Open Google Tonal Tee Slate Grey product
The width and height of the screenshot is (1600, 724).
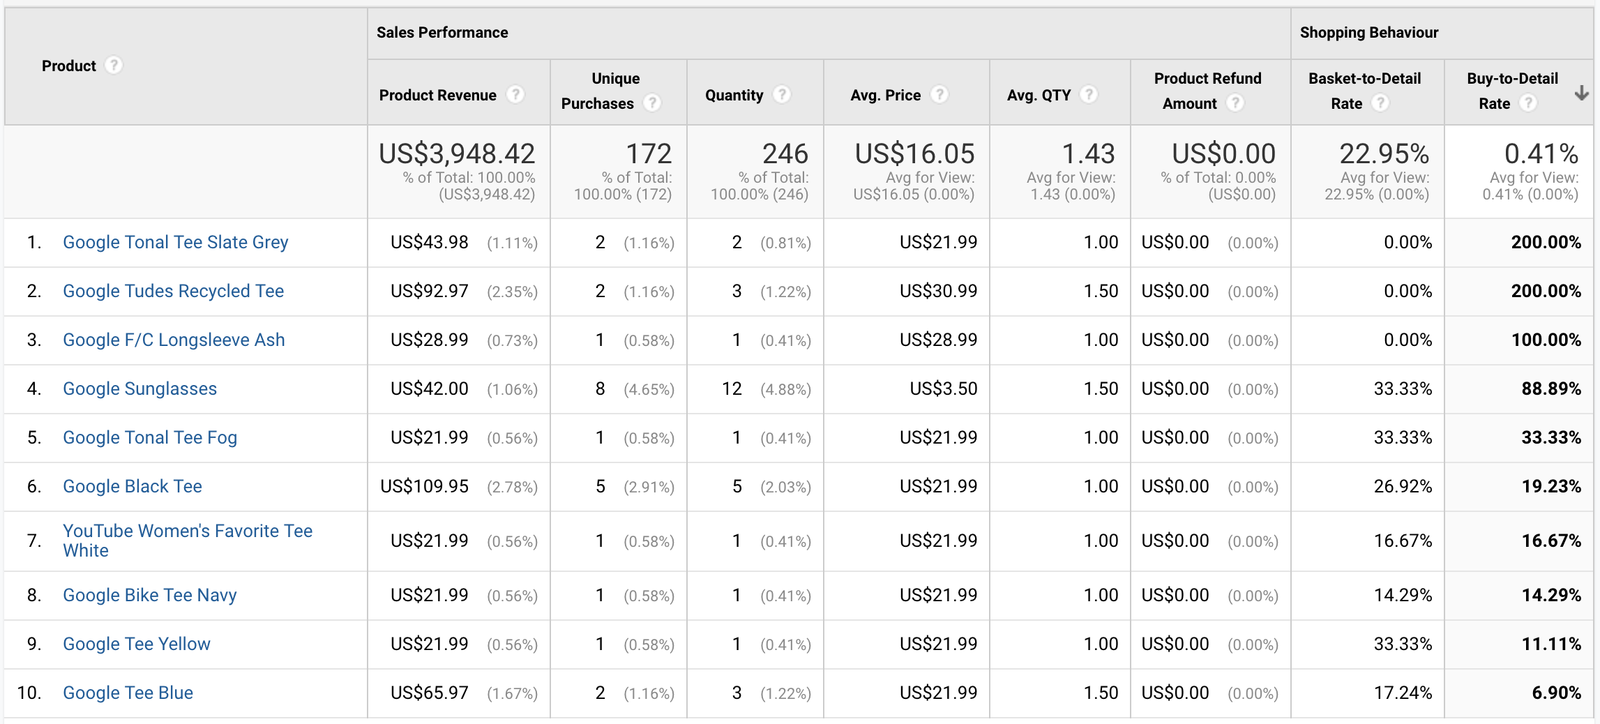pyautogui.click(x=175, y=242)
